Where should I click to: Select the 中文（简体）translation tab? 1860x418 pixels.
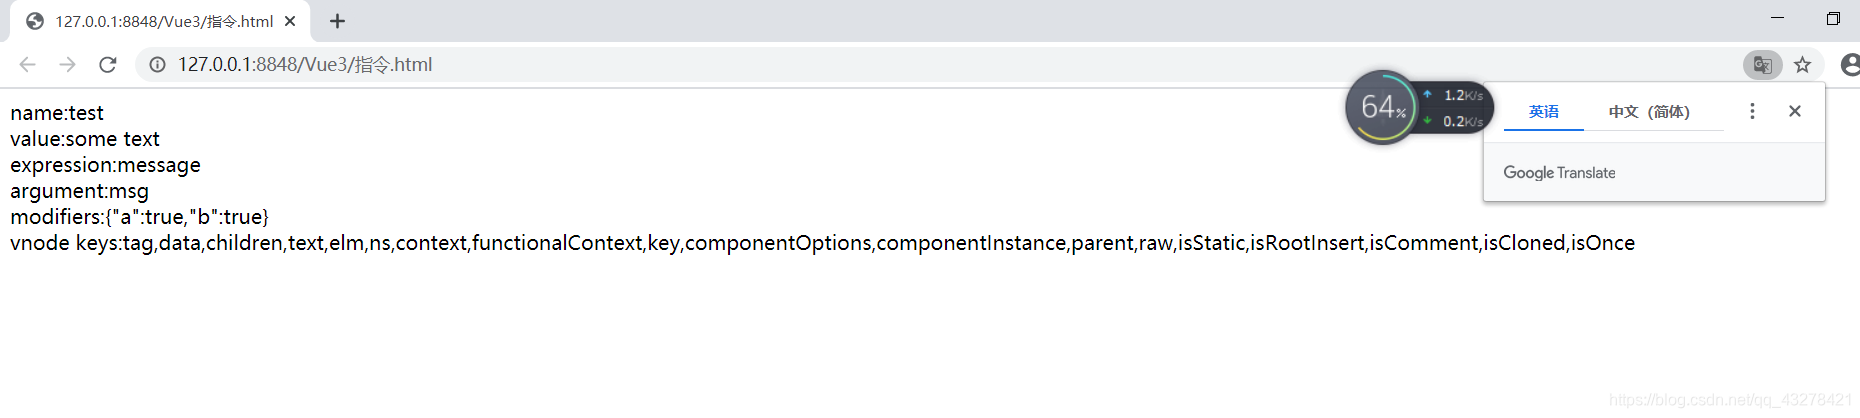pos(1649,112)
